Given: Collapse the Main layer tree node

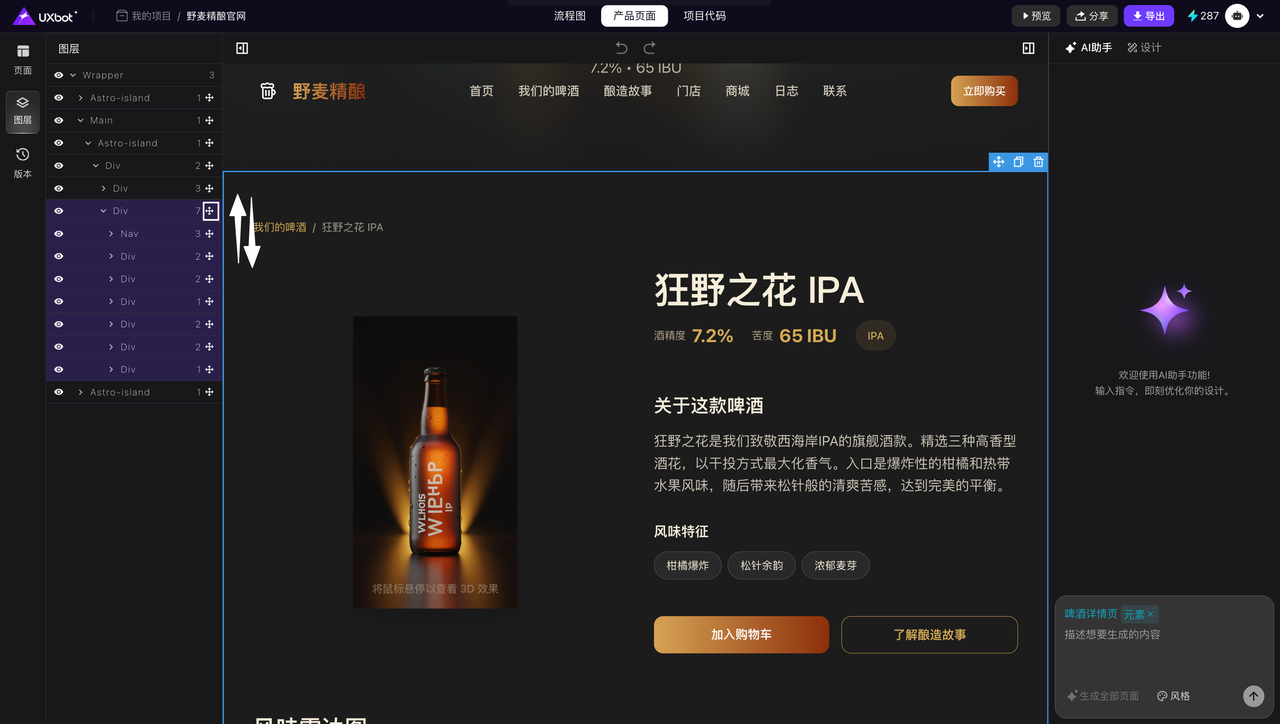Looking at the screenshot, I should 80,120.
